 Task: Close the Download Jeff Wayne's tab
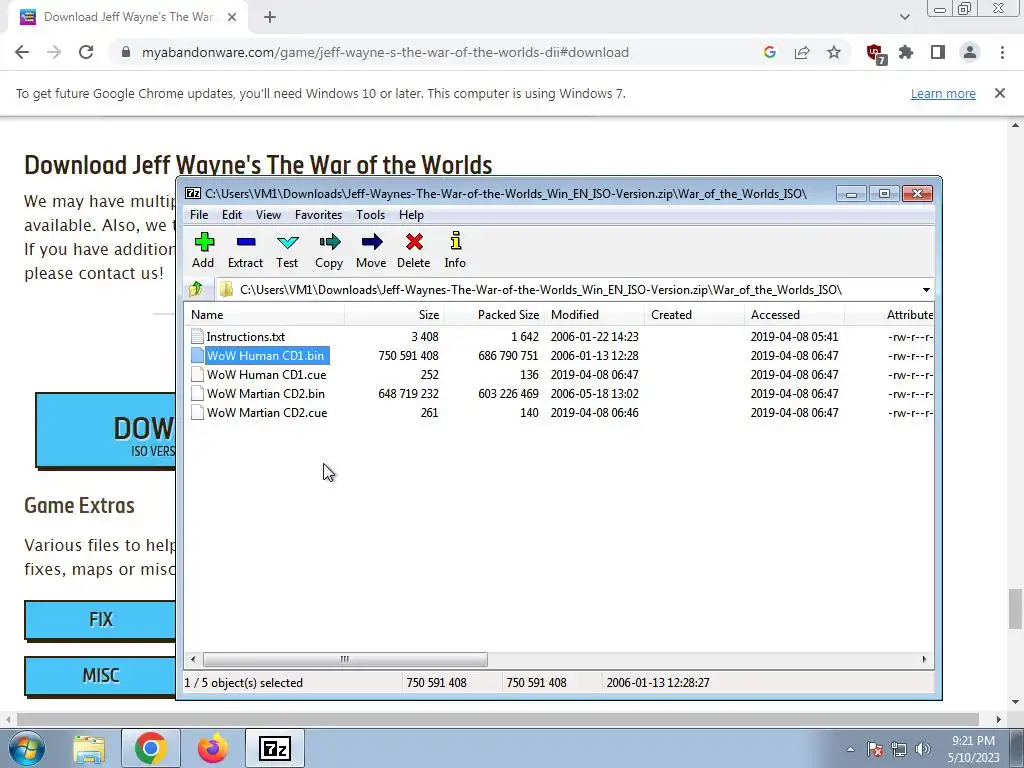232,17
